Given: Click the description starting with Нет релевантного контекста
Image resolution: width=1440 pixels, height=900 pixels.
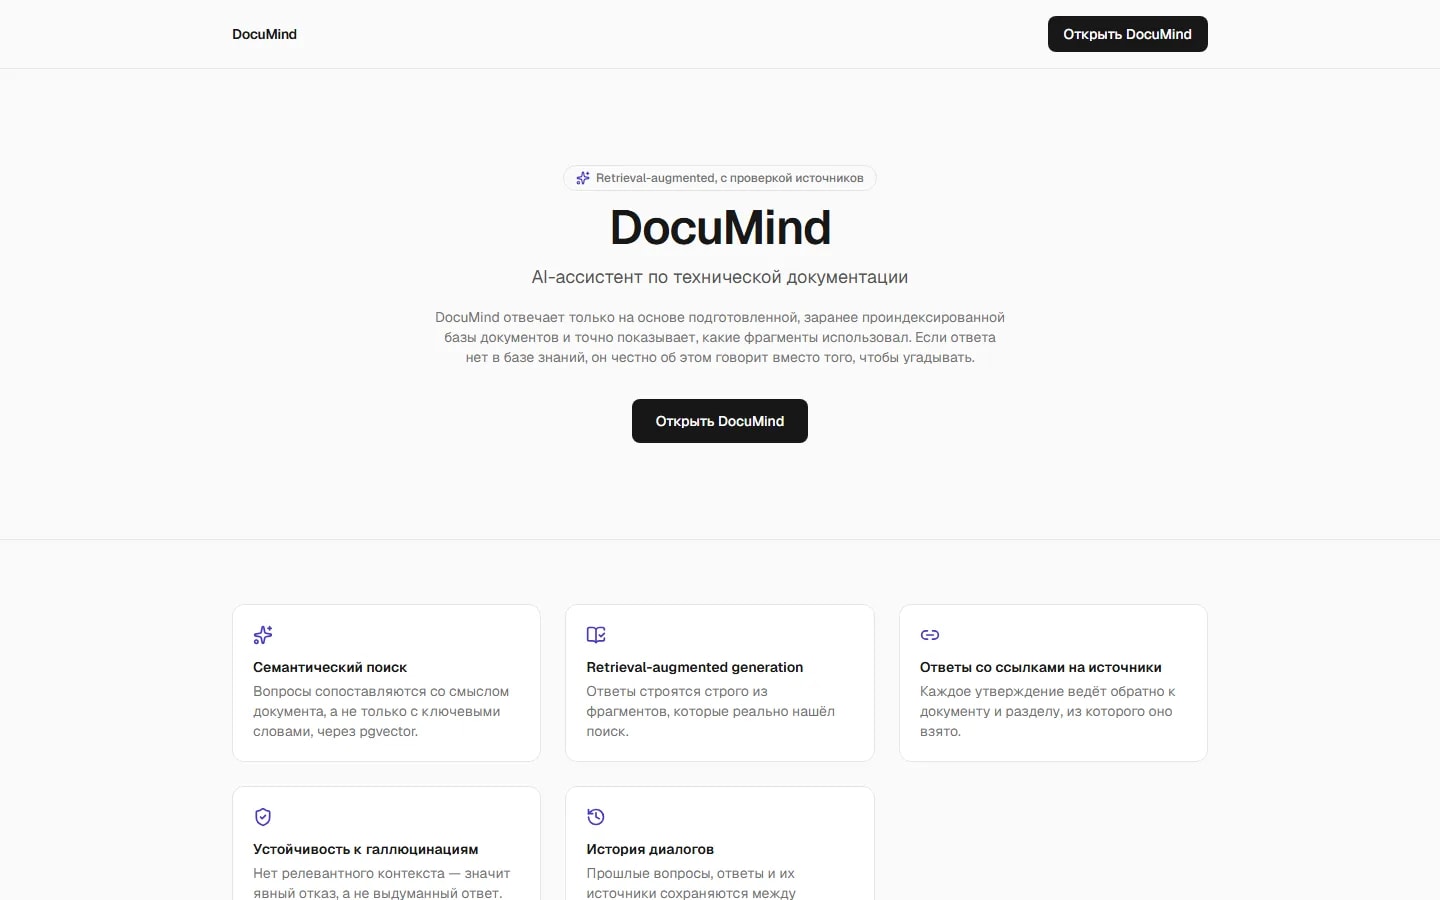Looking at the screenshot, I should tap(381, 883).
